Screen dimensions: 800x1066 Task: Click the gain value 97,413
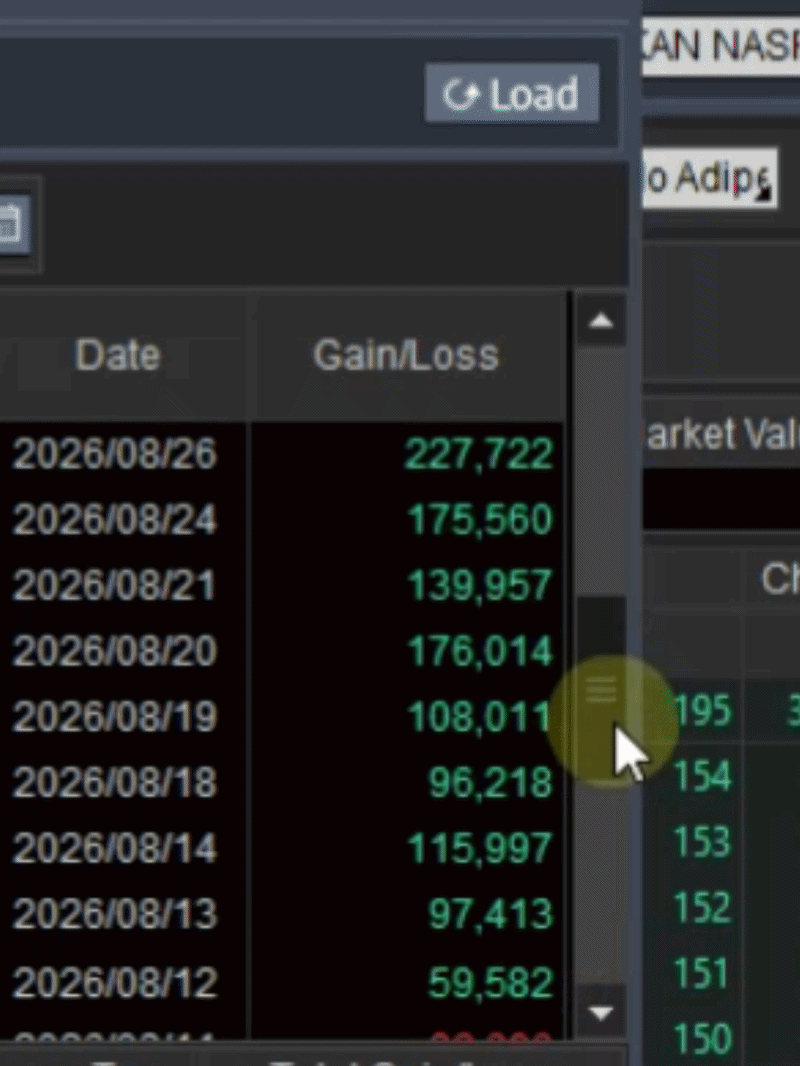[x=490, y=914]
